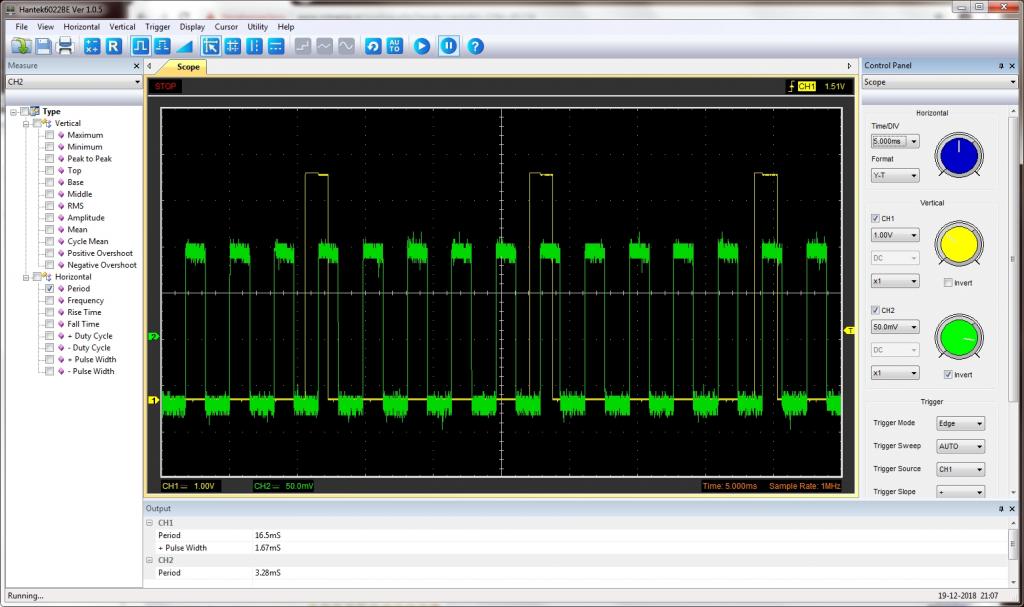Screen dimensions: 1024x607
Task: Click the yellow CH1 vertical knob
Action: (x=959, y=246)
